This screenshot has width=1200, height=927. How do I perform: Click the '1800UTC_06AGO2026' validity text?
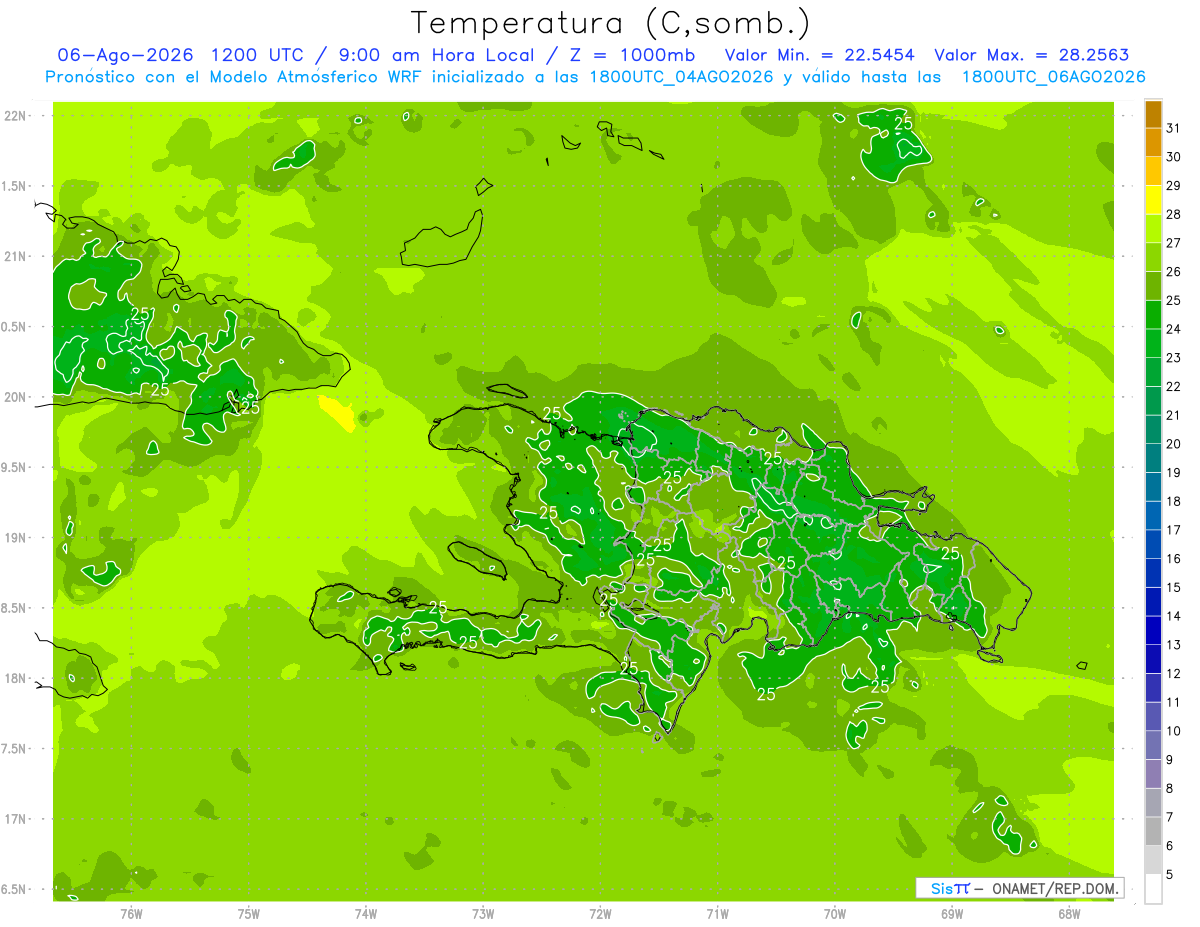[x=1053, y=77]
